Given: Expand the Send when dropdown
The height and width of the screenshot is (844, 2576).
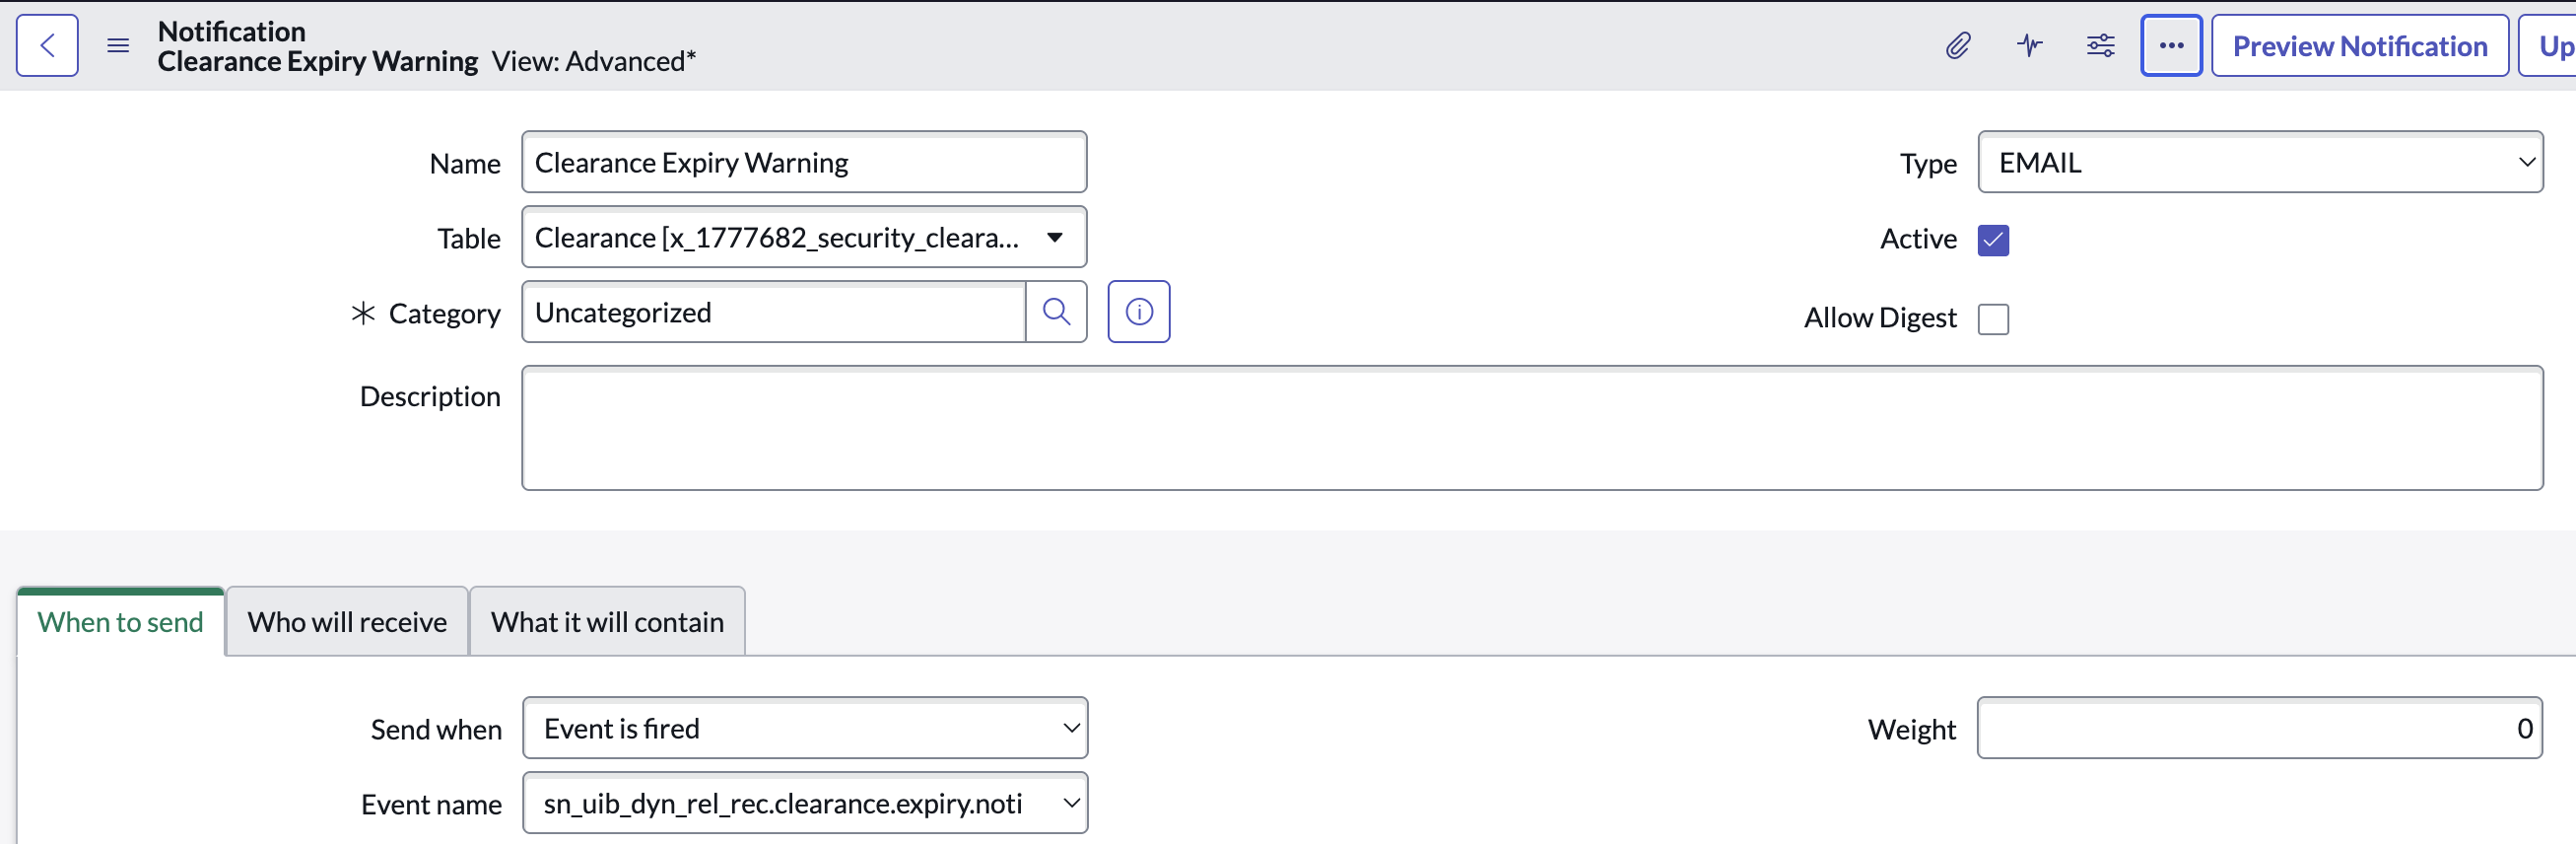Looking at the screenshot, I should (804, 728).
